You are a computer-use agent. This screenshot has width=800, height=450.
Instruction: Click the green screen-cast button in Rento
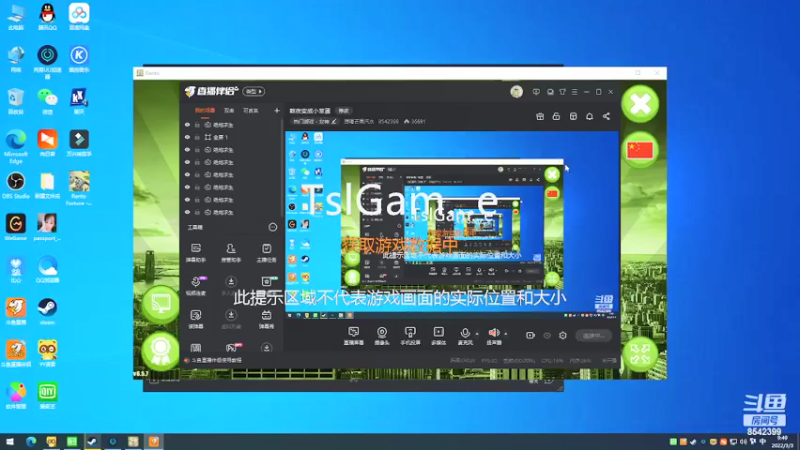pos(160,305)
